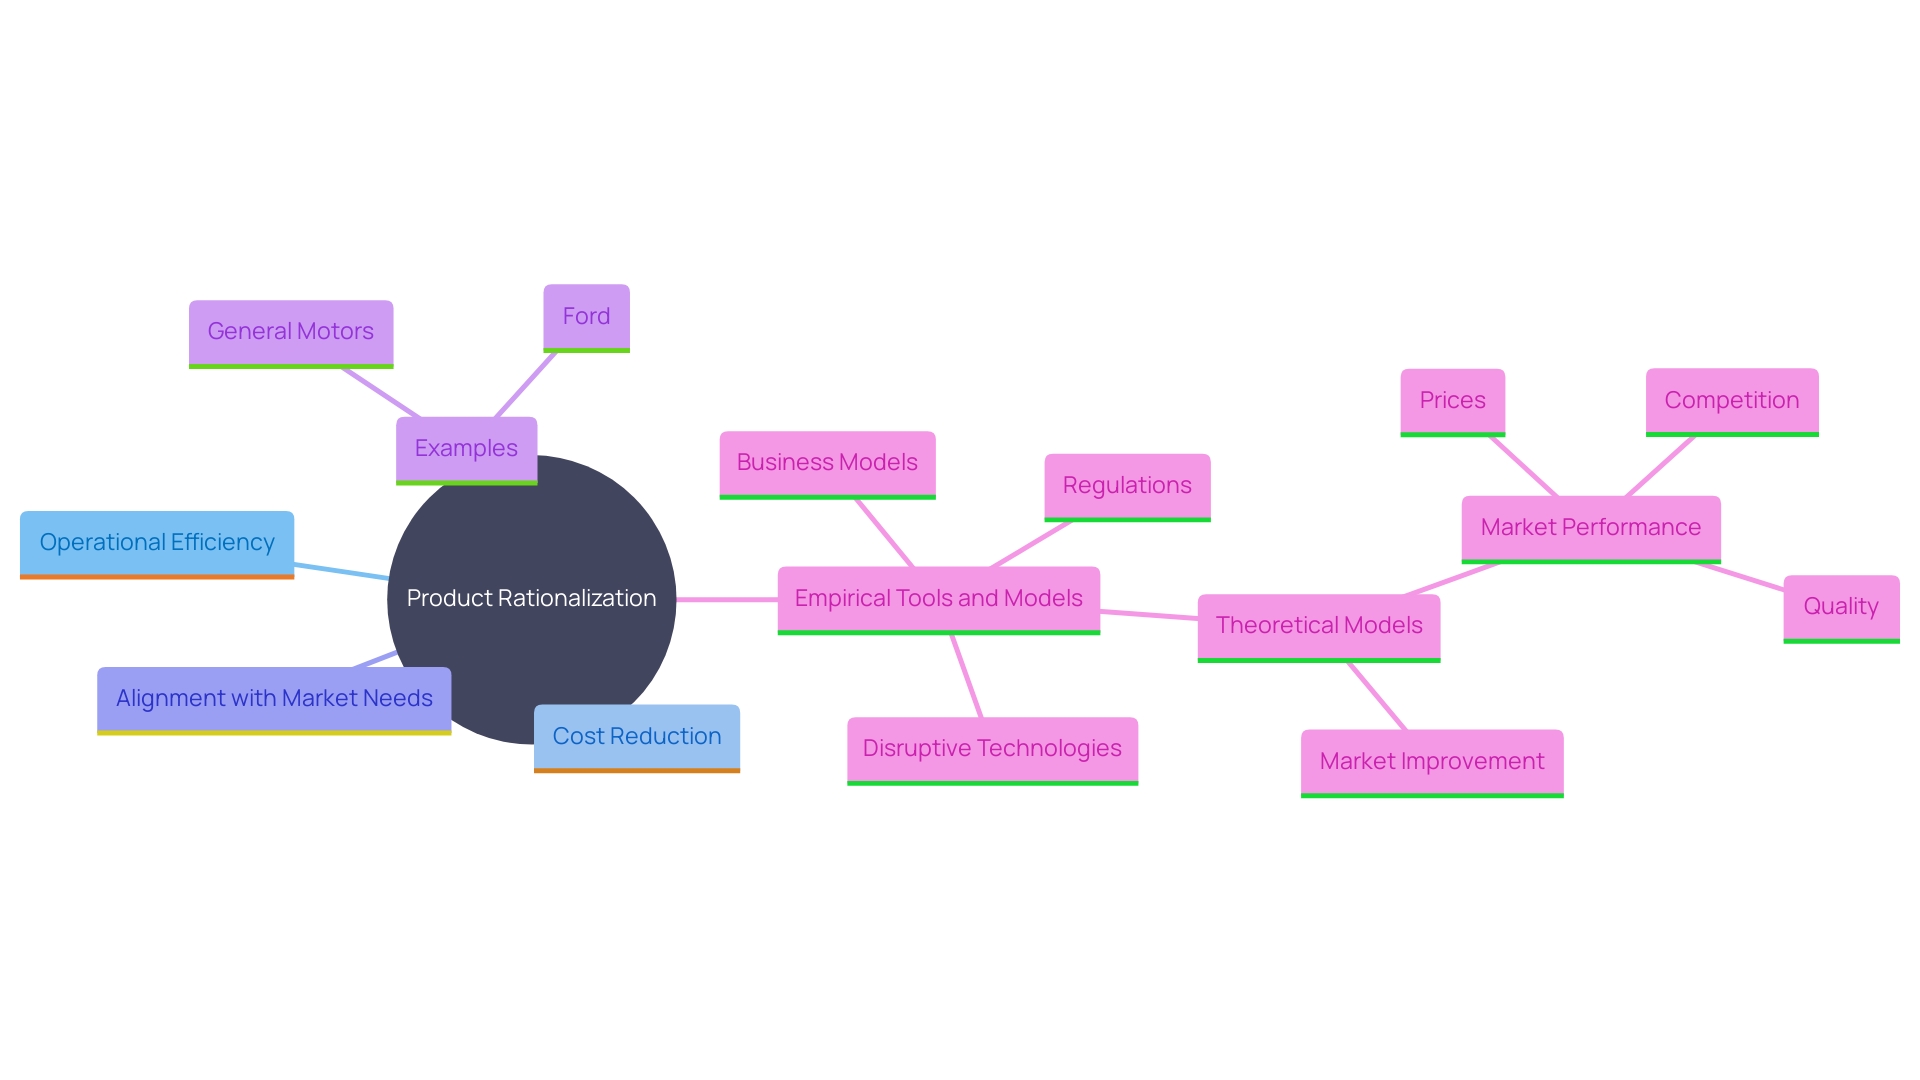The image size is (1920, 1080).
Task: Select the Business Models node
Action: point(825,459)
